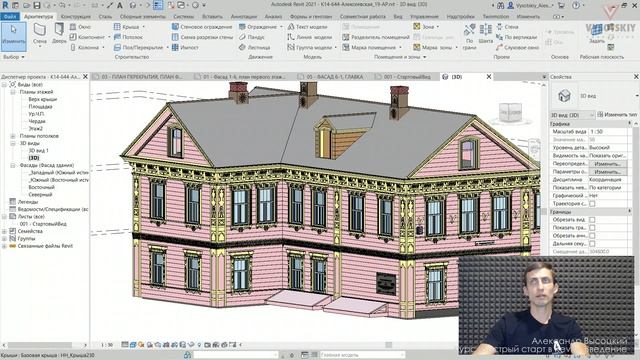Open the Файл menu

coord(10,16)
